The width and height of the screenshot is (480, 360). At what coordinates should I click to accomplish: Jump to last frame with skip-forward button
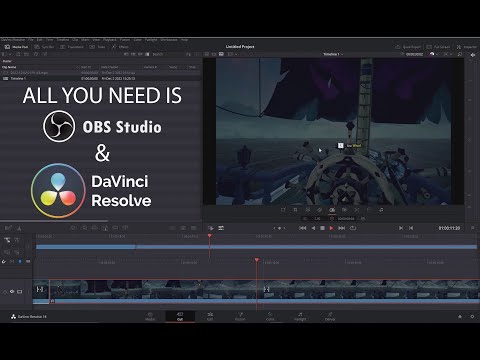342,228
